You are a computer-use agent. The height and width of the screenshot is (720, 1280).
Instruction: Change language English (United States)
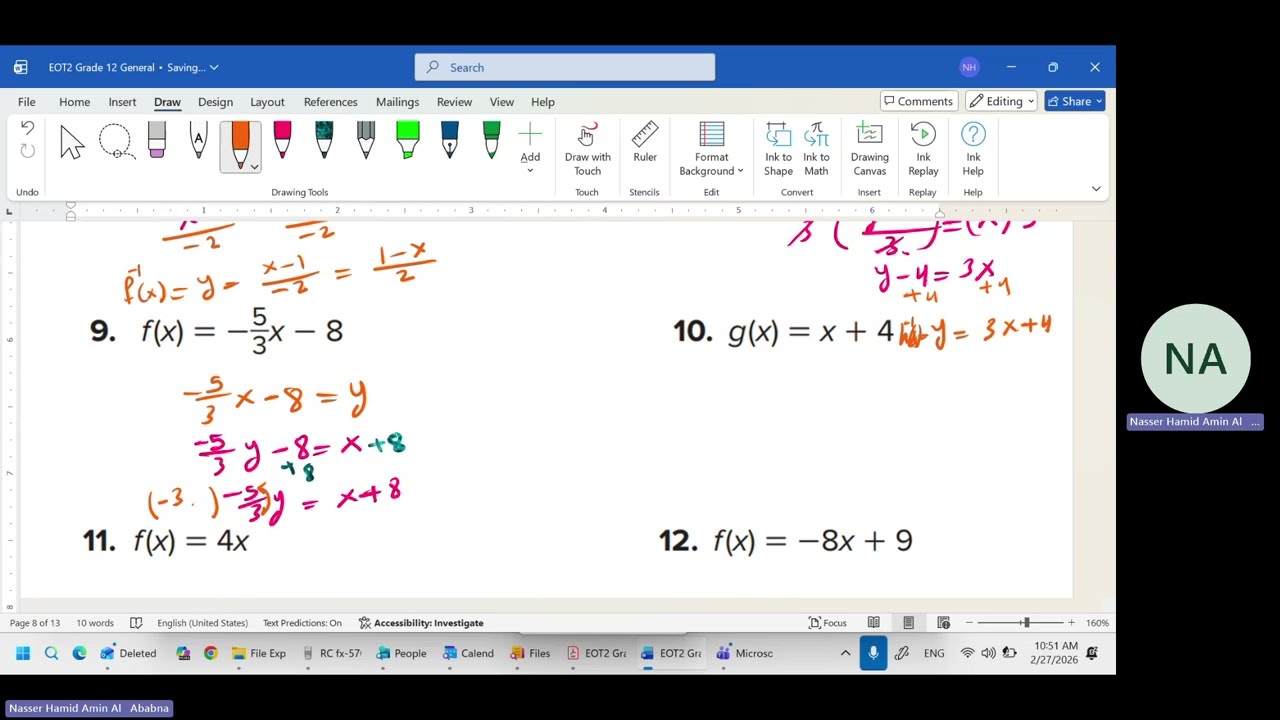coord(202,623)
